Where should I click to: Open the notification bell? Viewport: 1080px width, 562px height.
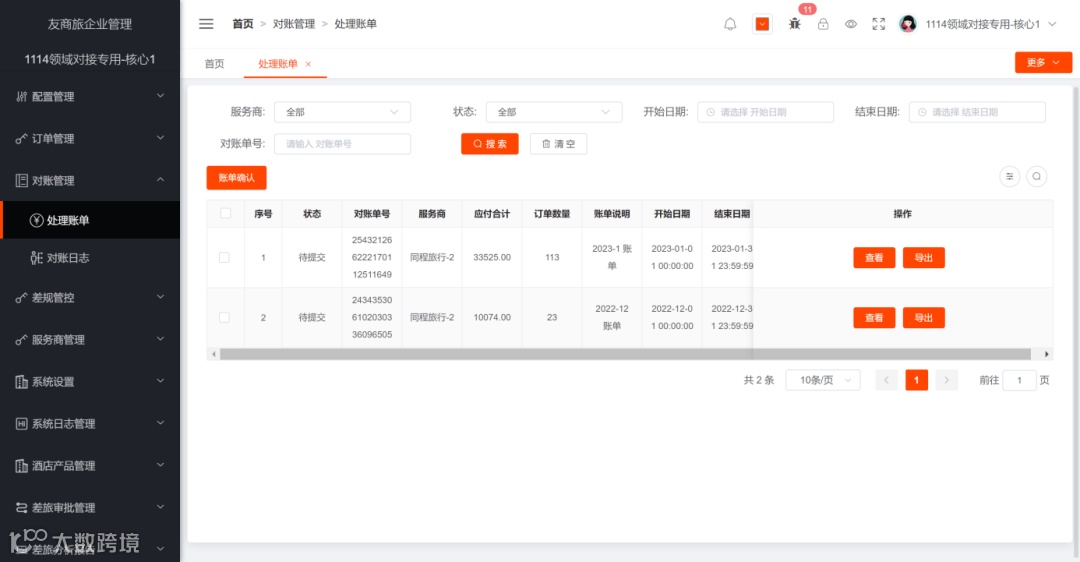pyautogui.click(x=730, y=24)
